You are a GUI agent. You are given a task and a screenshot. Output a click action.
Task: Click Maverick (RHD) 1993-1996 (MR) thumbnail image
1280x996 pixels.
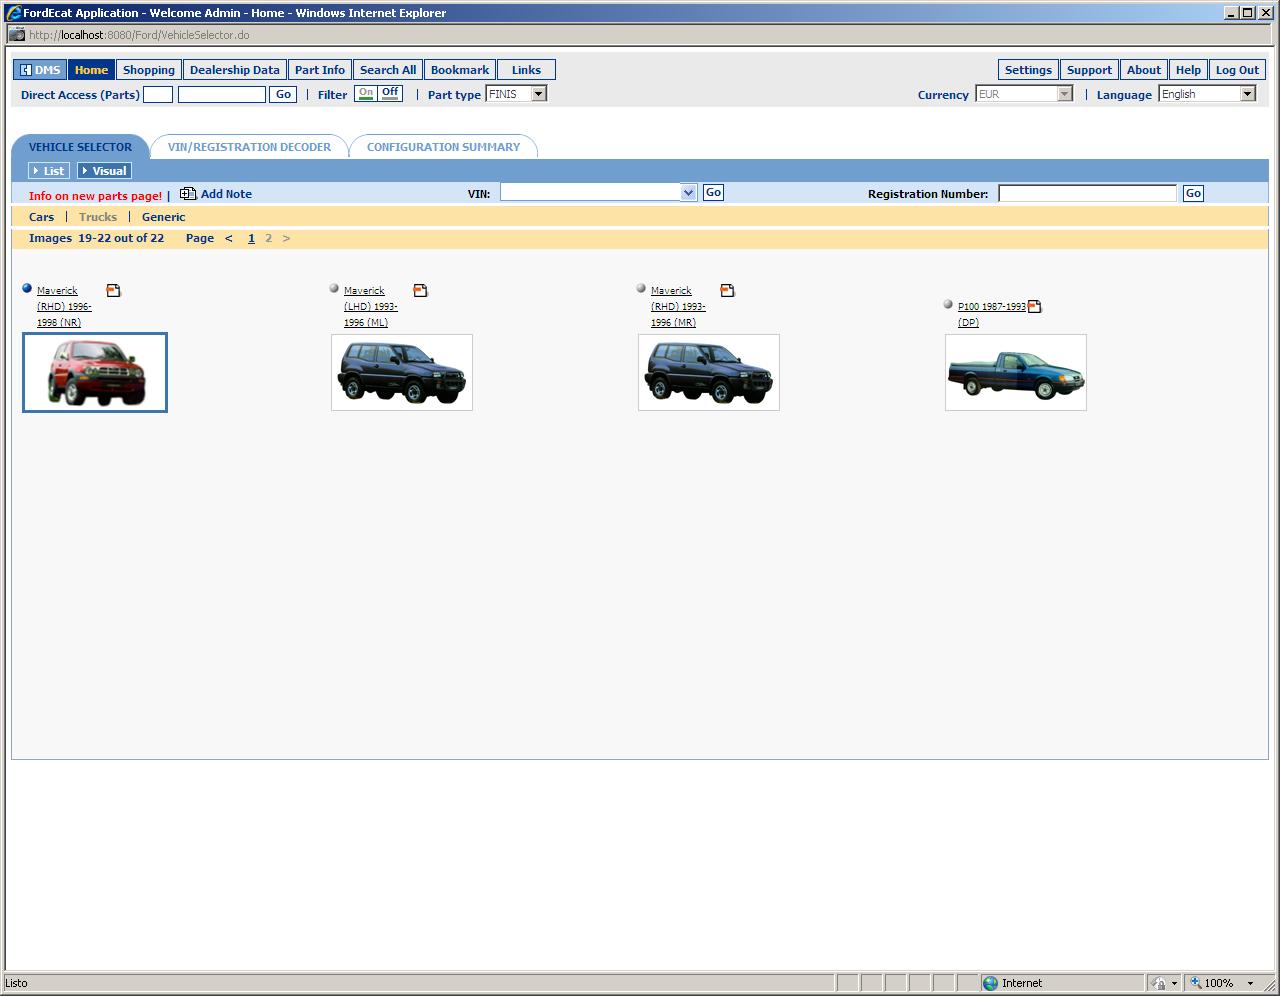click(x=709, y=372)
